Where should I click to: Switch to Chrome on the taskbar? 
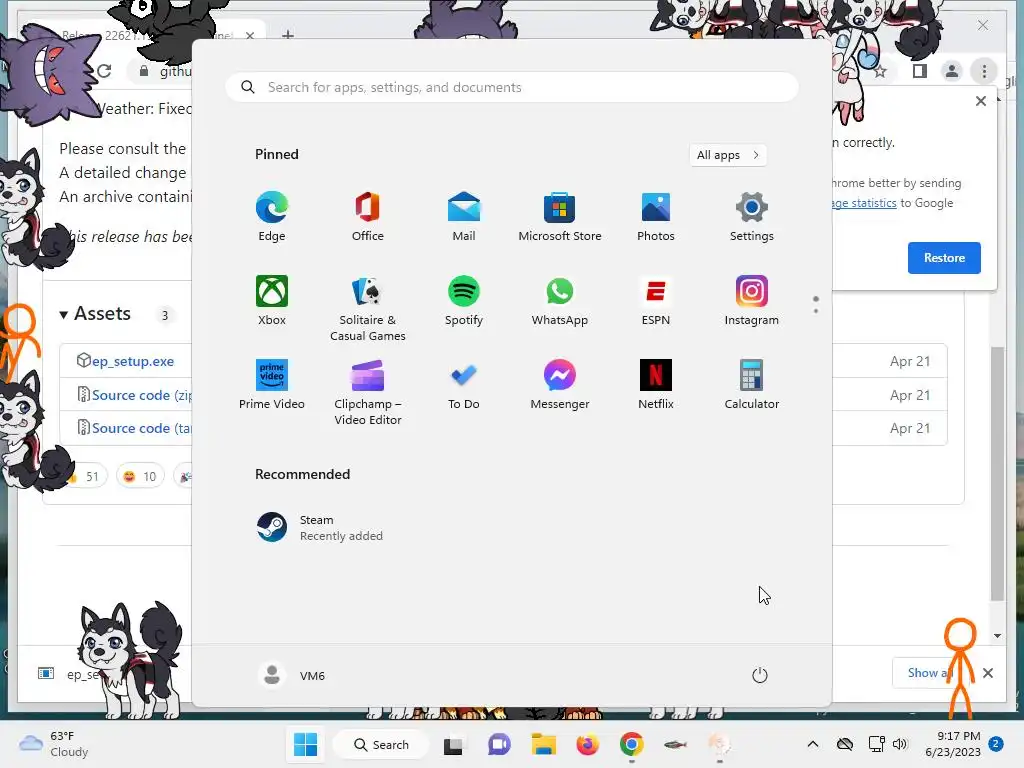pyautogui.click(x=632, y=744)
